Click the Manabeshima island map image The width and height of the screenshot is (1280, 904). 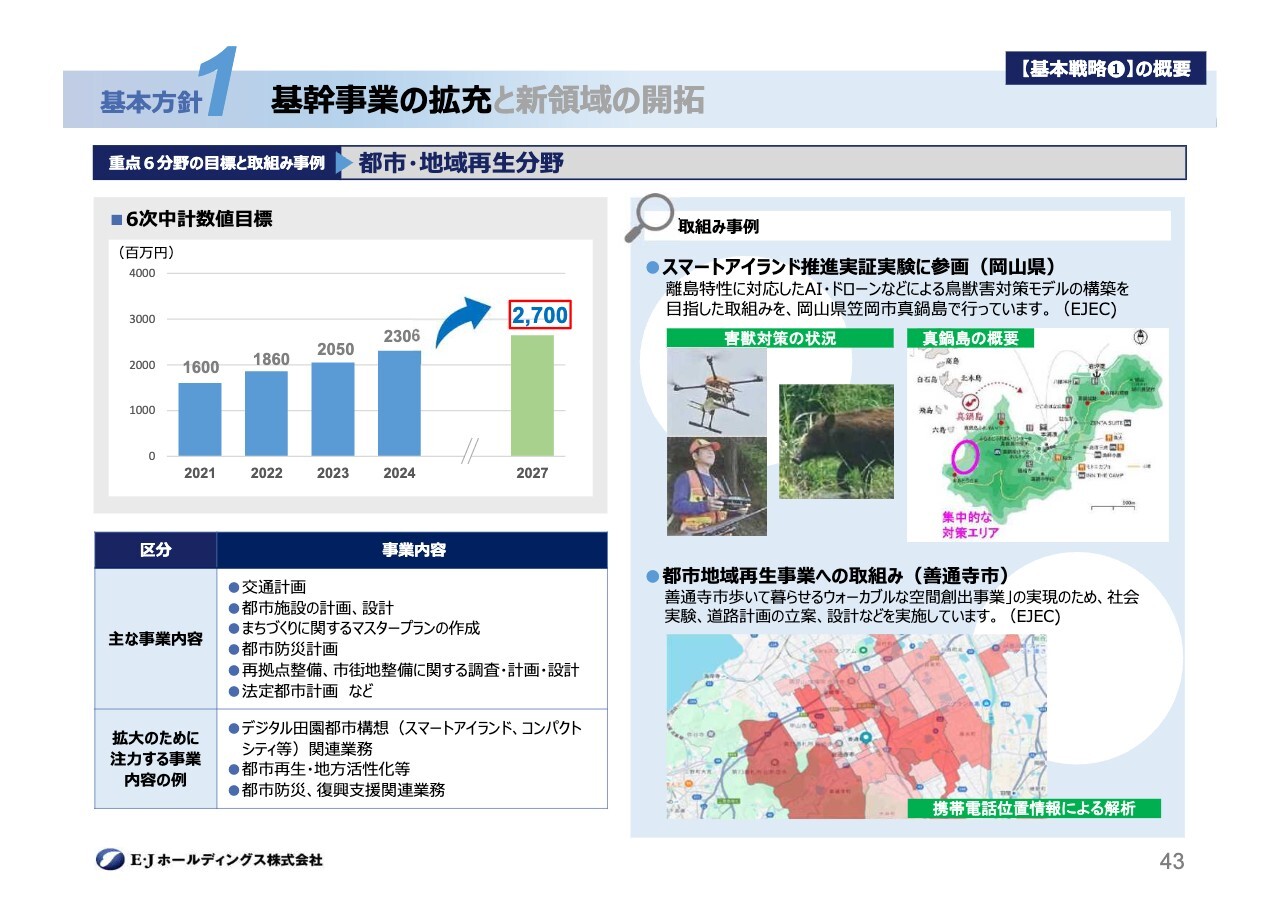pyautogui.click(x=1037, y=434)
